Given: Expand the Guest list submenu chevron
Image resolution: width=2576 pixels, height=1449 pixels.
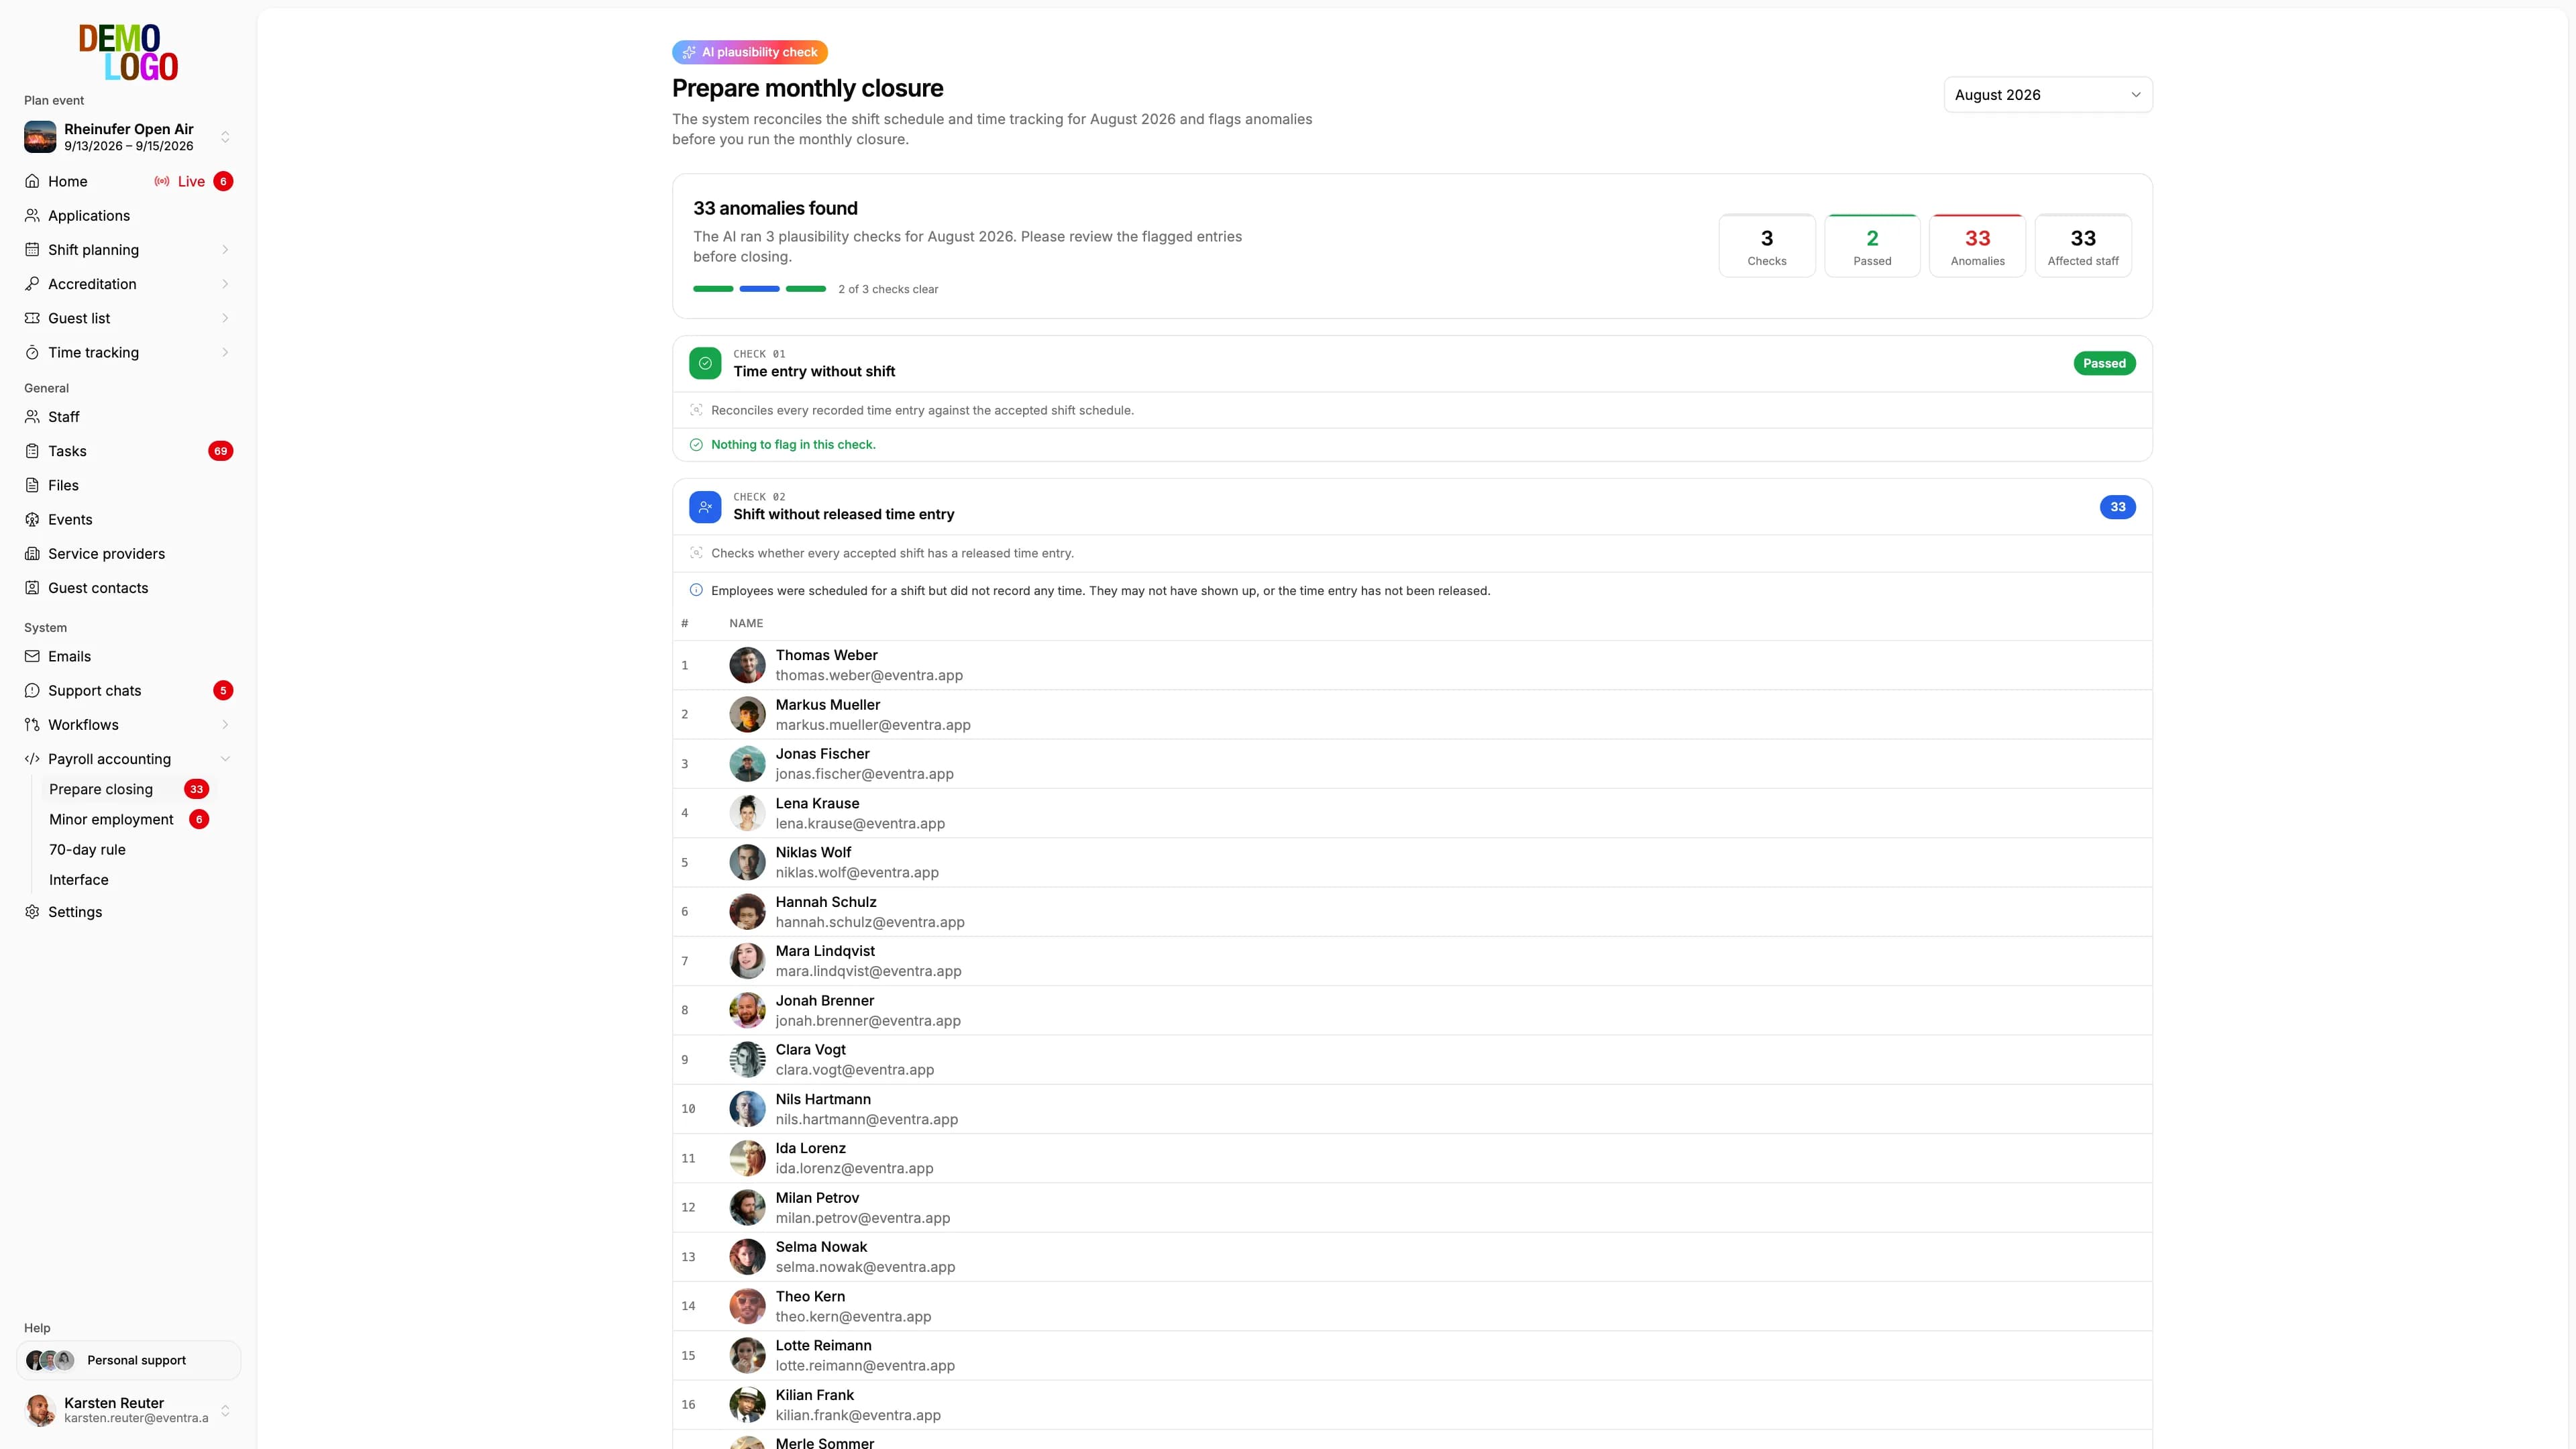Looking at the screenshot, I should click(225, 318).
